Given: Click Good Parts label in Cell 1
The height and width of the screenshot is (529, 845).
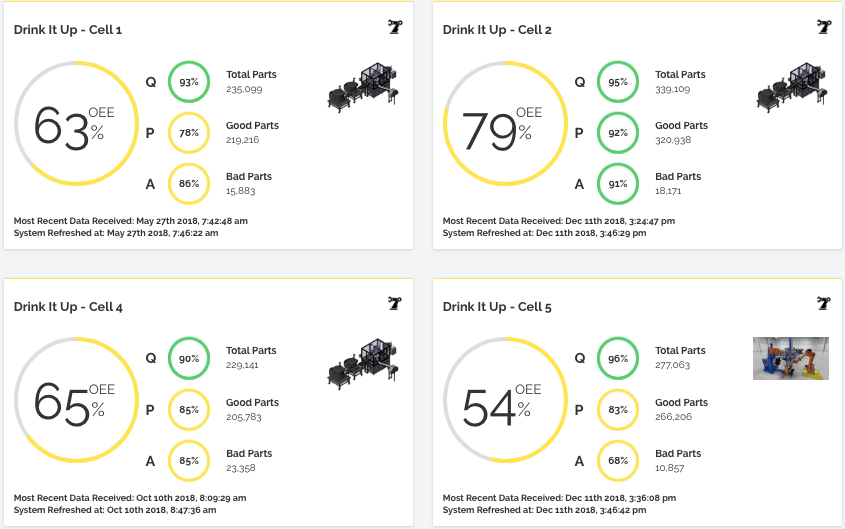Looking at the screenshot, I should tap(252, 126).
